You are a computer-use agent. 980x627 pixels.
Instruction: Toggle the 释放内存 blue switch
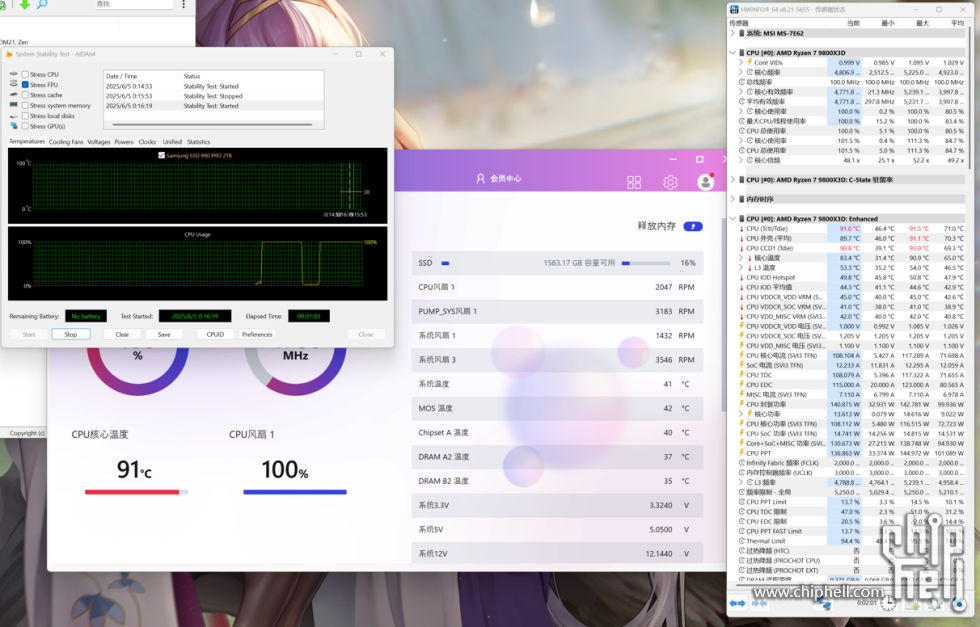pyautogui.click(x=692, y=226)
